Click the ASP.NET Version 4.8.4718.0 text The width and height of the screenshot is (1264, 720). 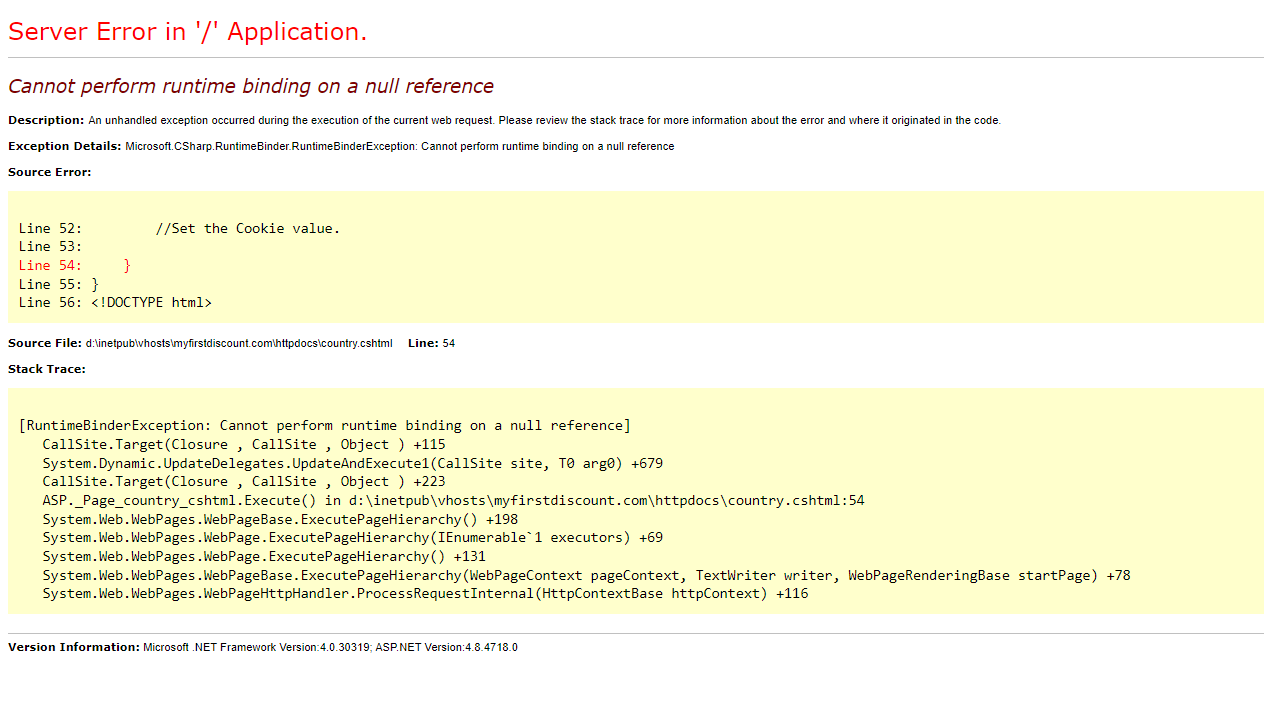pos(446,647)
